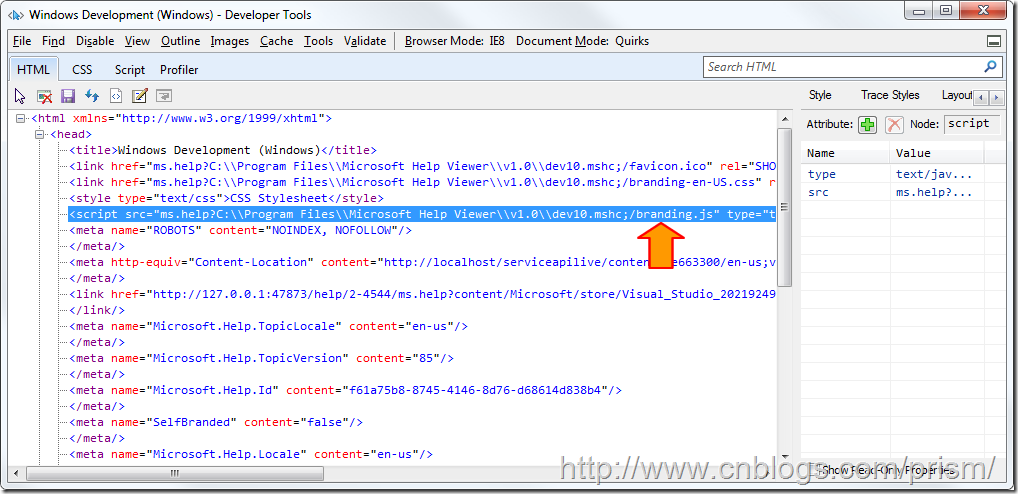1018x494 pixels.
Task: Switch to the Profiler tab
Action: click(x=179, y=69)
